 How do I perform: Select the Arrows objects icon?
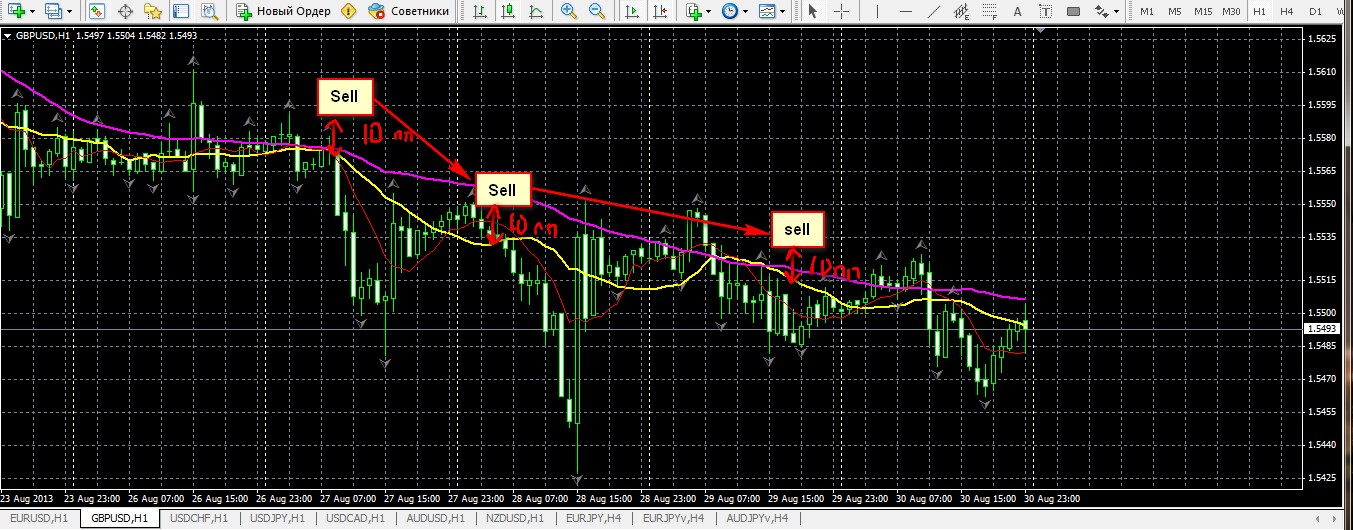click(x=1102, y=12)
